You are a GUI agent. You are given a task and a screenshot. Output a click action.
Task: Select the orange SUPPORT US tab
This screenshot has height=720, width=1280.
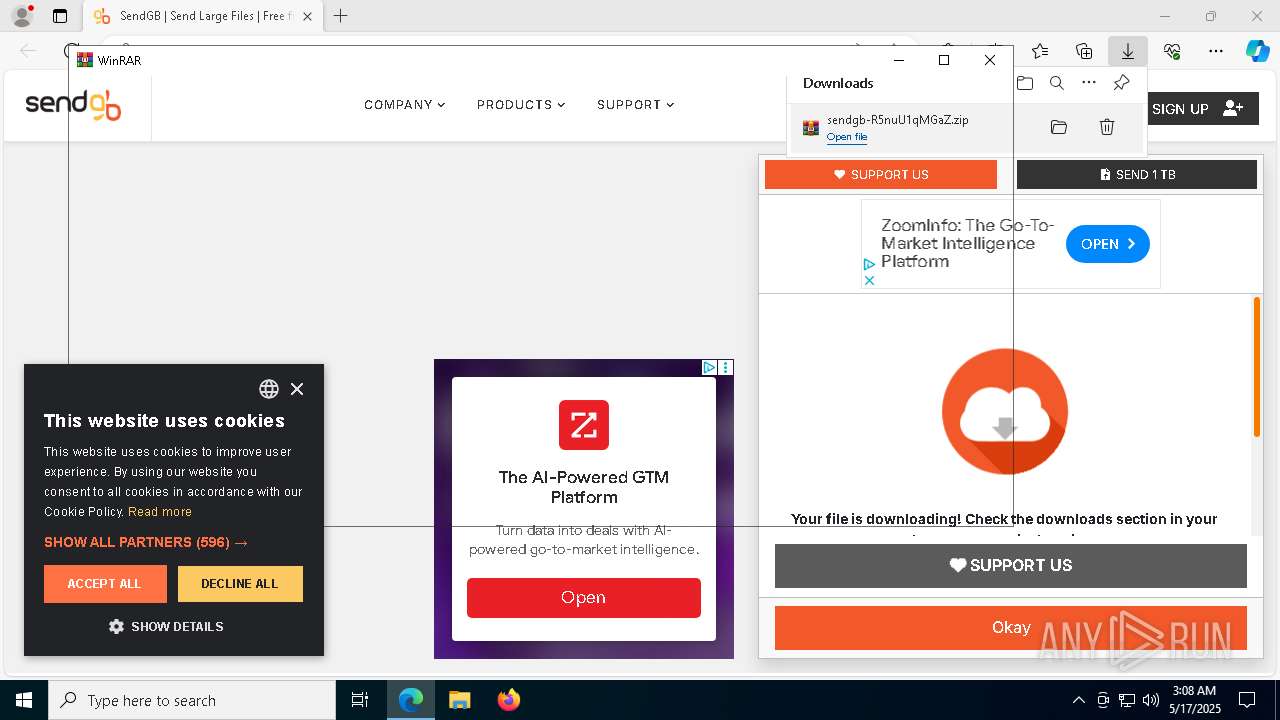coord(881,174)
